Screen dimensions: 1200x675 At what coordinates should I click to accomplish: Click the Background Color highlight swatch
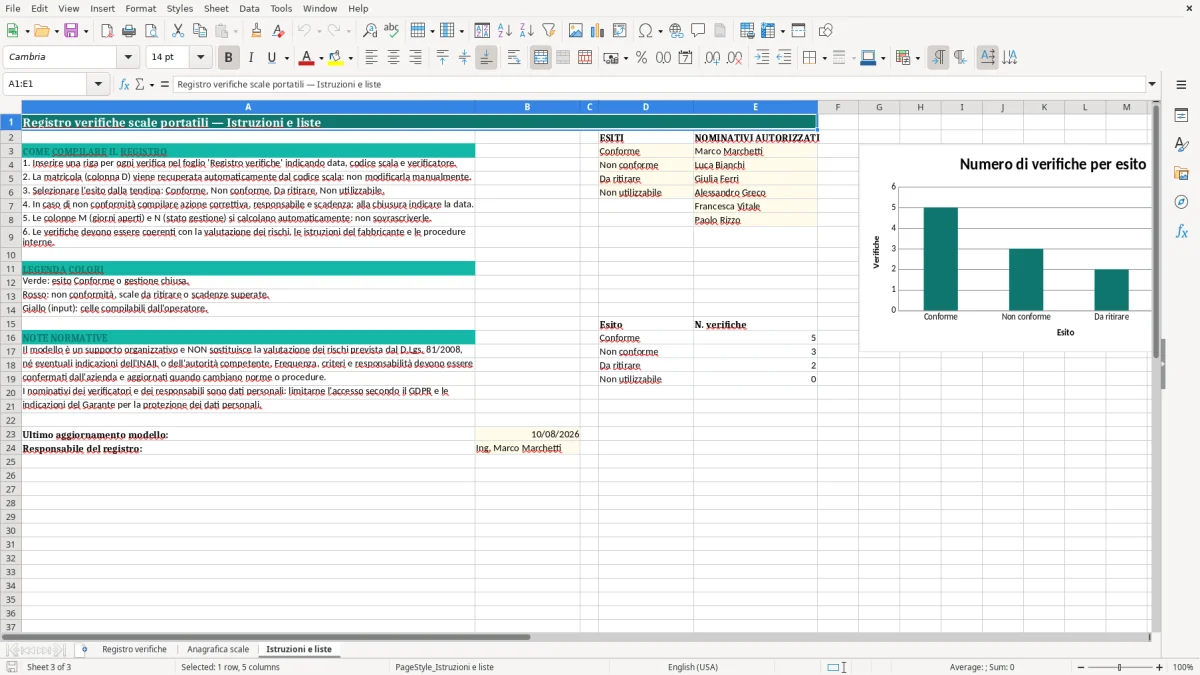[x=336, y=58]
